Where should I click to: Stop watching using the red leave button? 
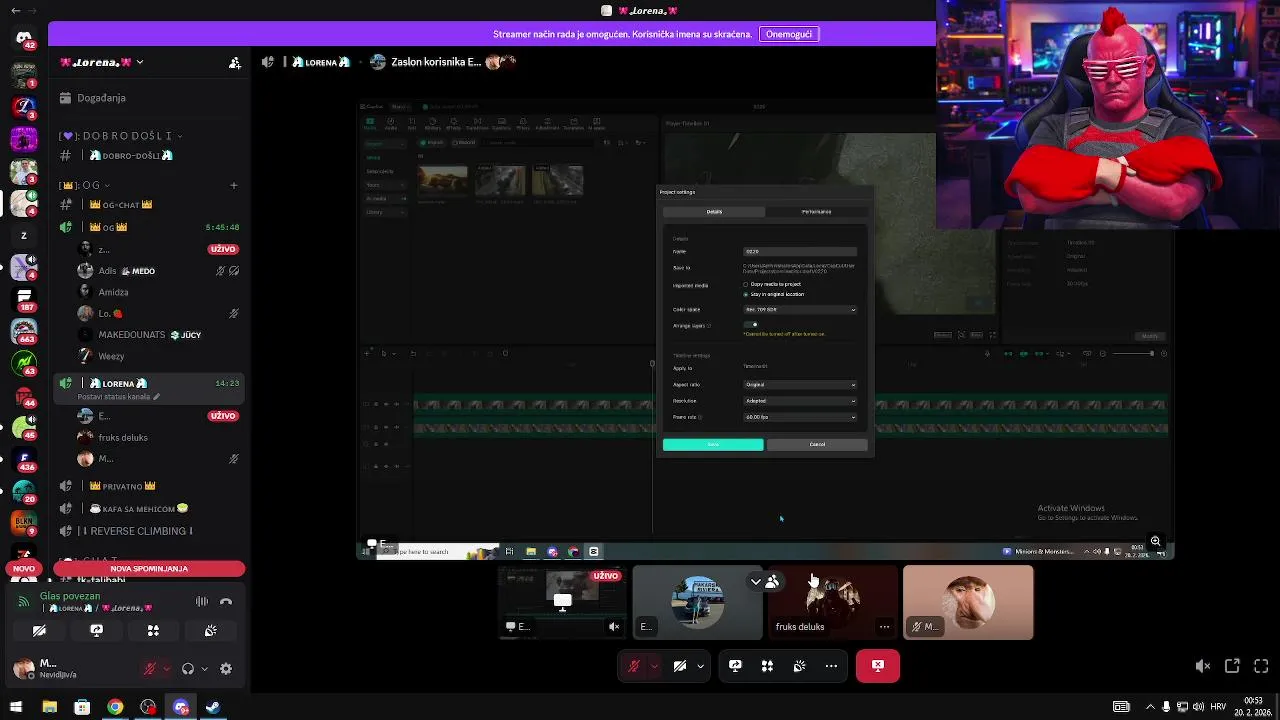(x=878, y=666)
